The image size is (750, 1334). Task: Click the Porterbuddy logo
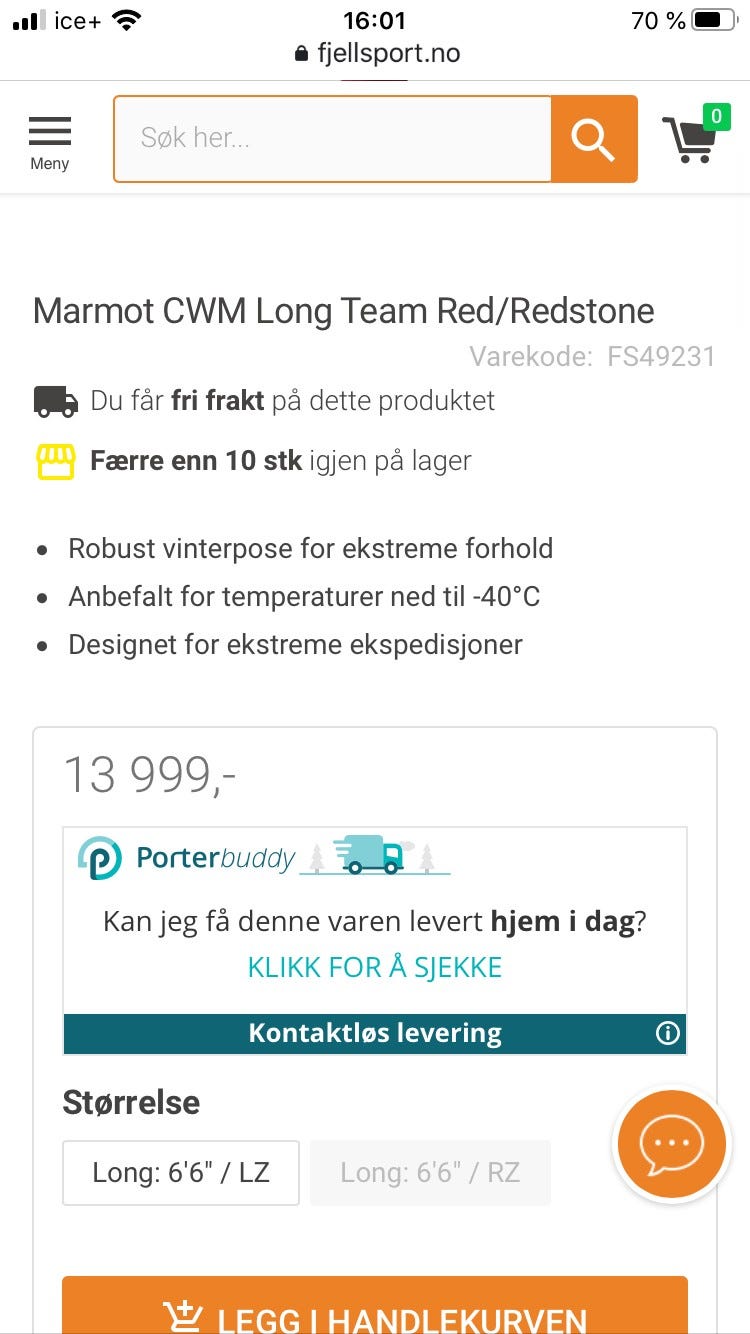(187, 858)
